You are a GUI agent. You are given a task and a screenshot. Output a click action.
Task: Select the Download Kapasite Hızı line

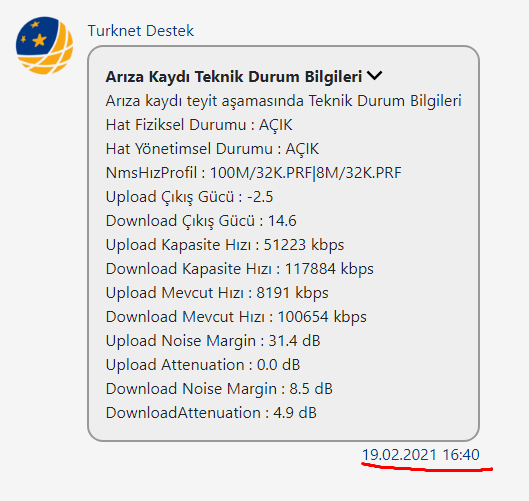click(x=240, y=269)
